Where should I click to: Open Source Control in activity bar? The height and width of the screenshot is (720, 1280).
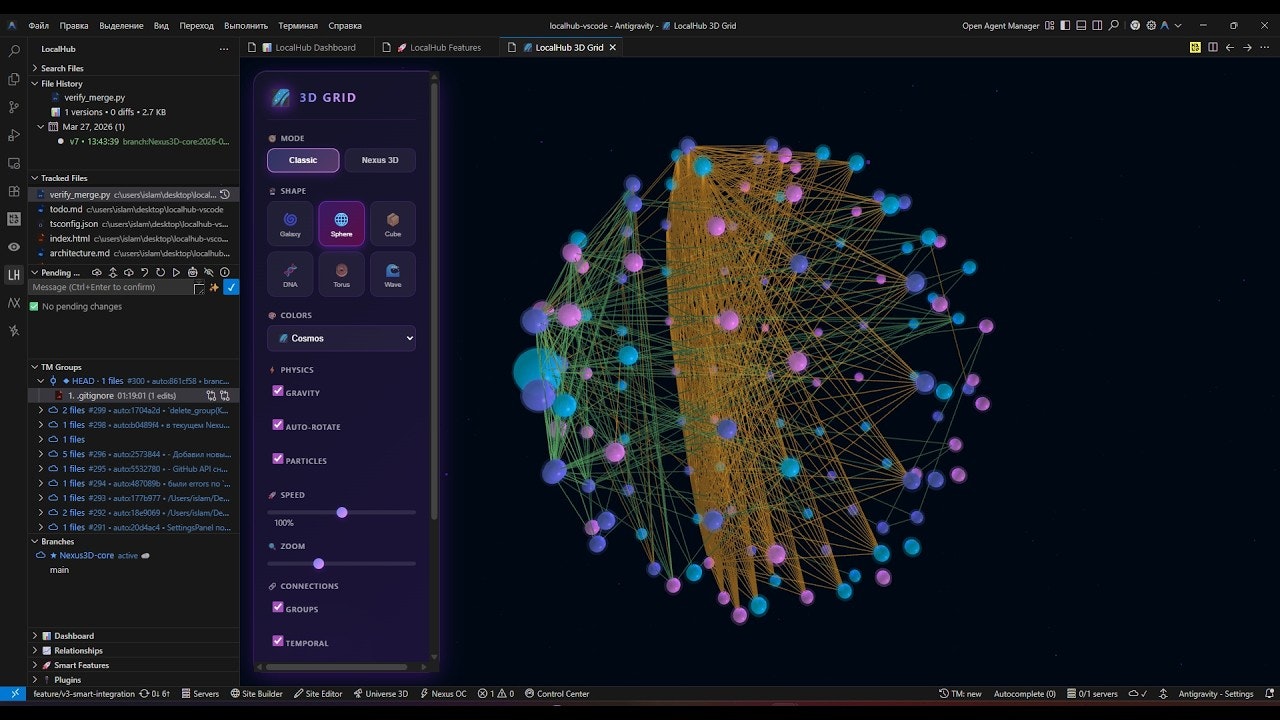[14, 106]
